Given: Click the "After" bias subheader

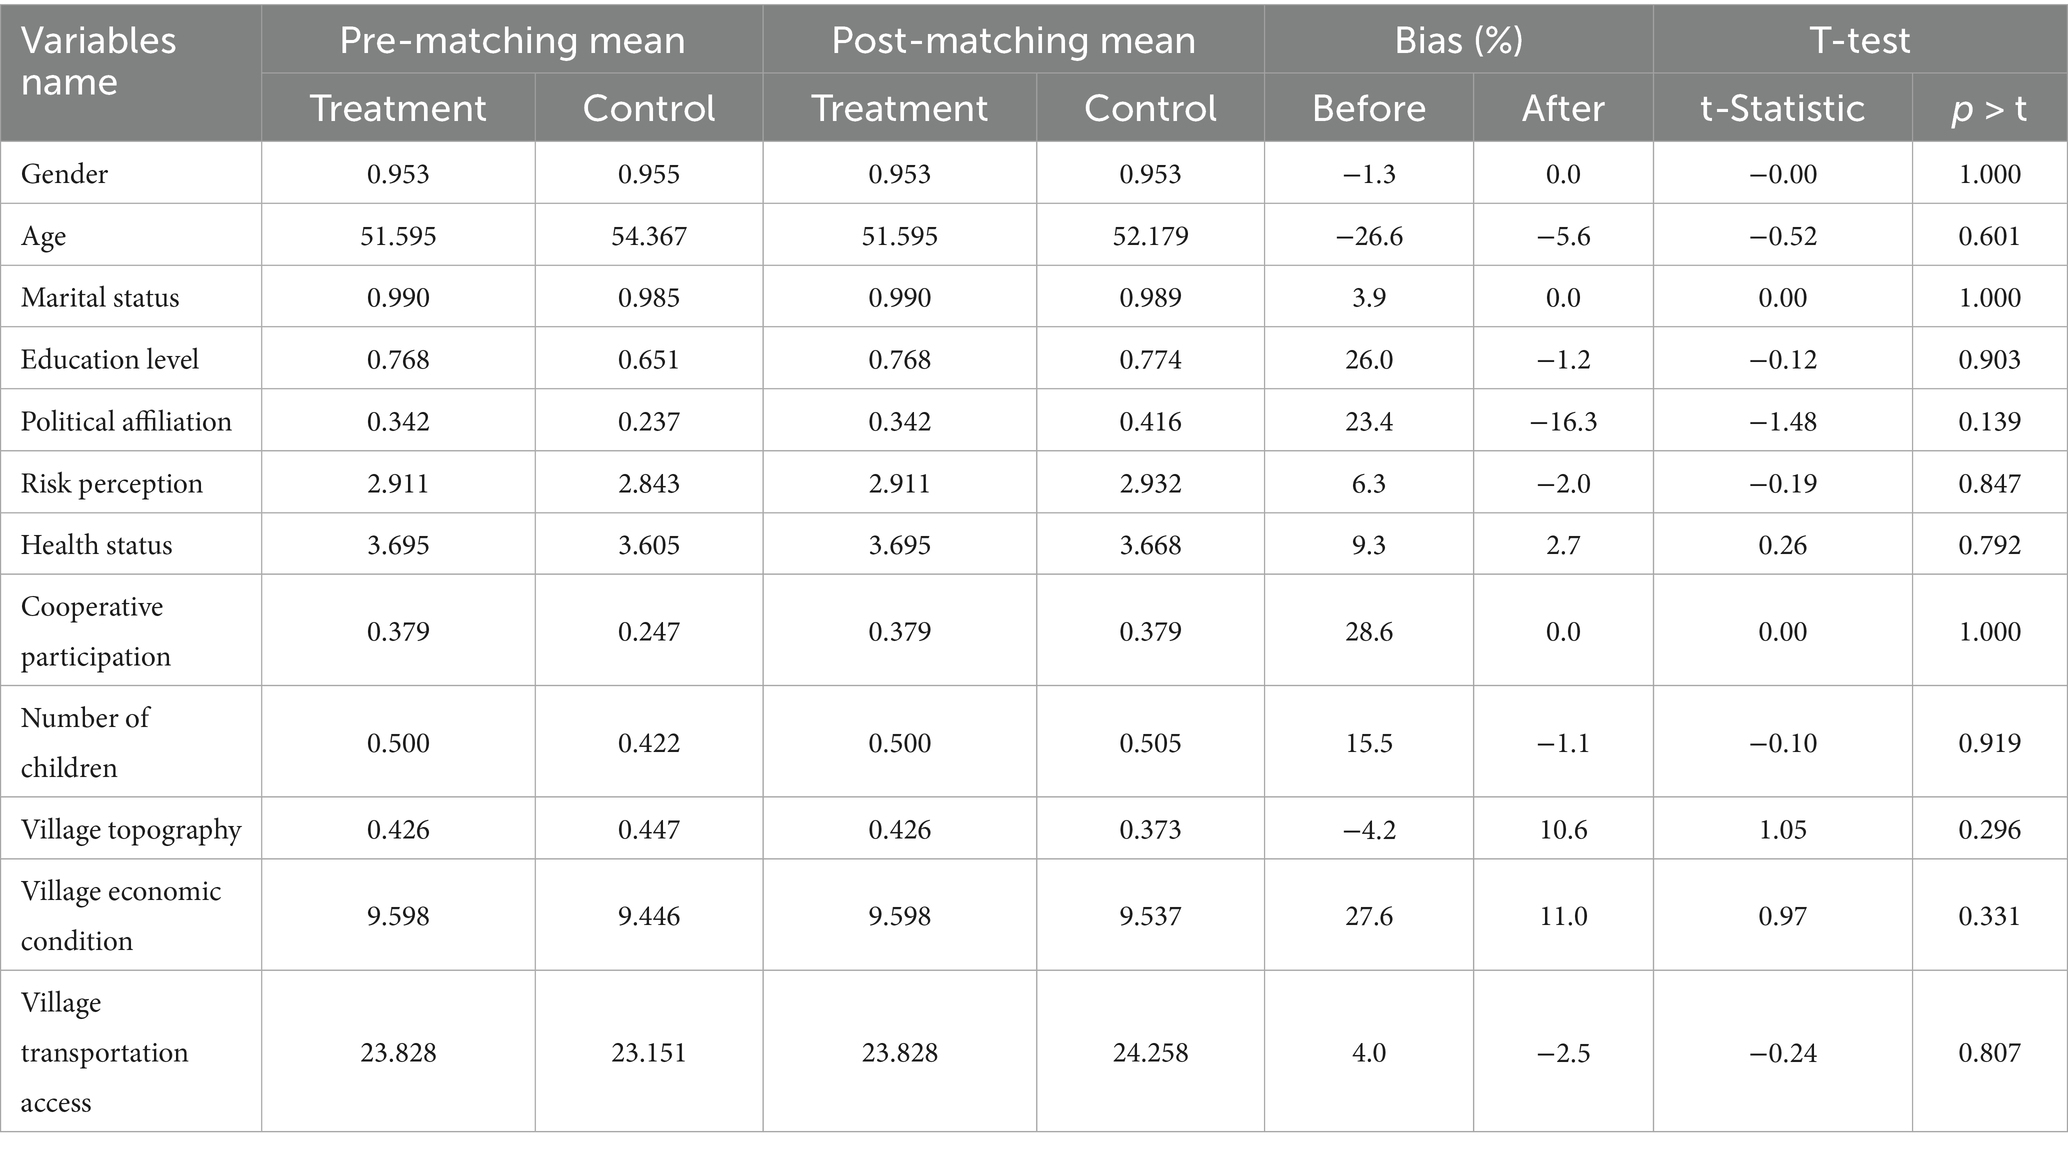Looking at the screenshot, I should pos(1562,108).
